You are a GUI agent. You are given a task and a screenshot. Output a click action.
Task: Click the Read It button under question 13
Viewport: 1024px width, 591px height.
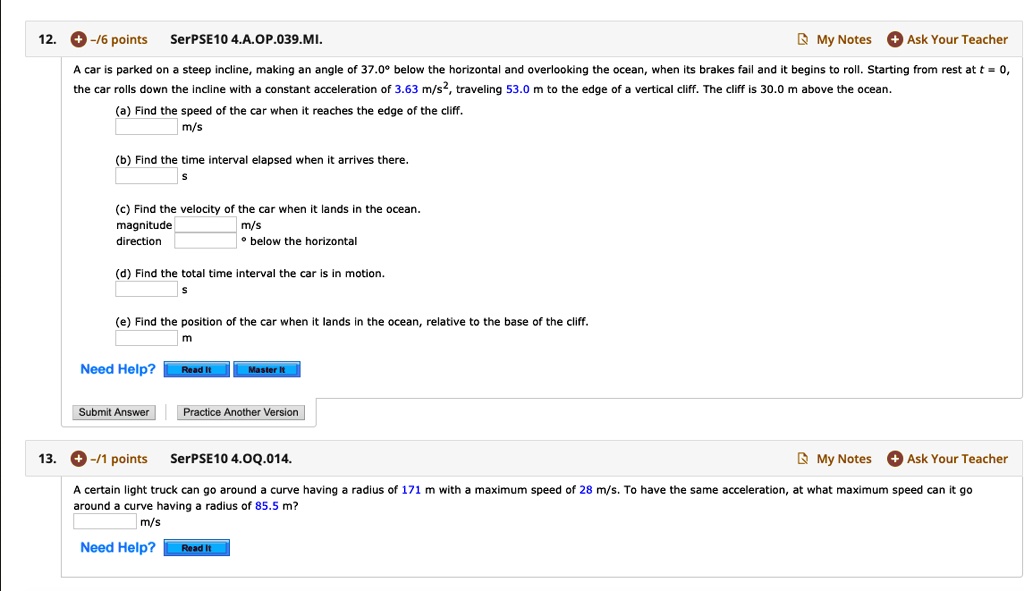tap(196, 547)
